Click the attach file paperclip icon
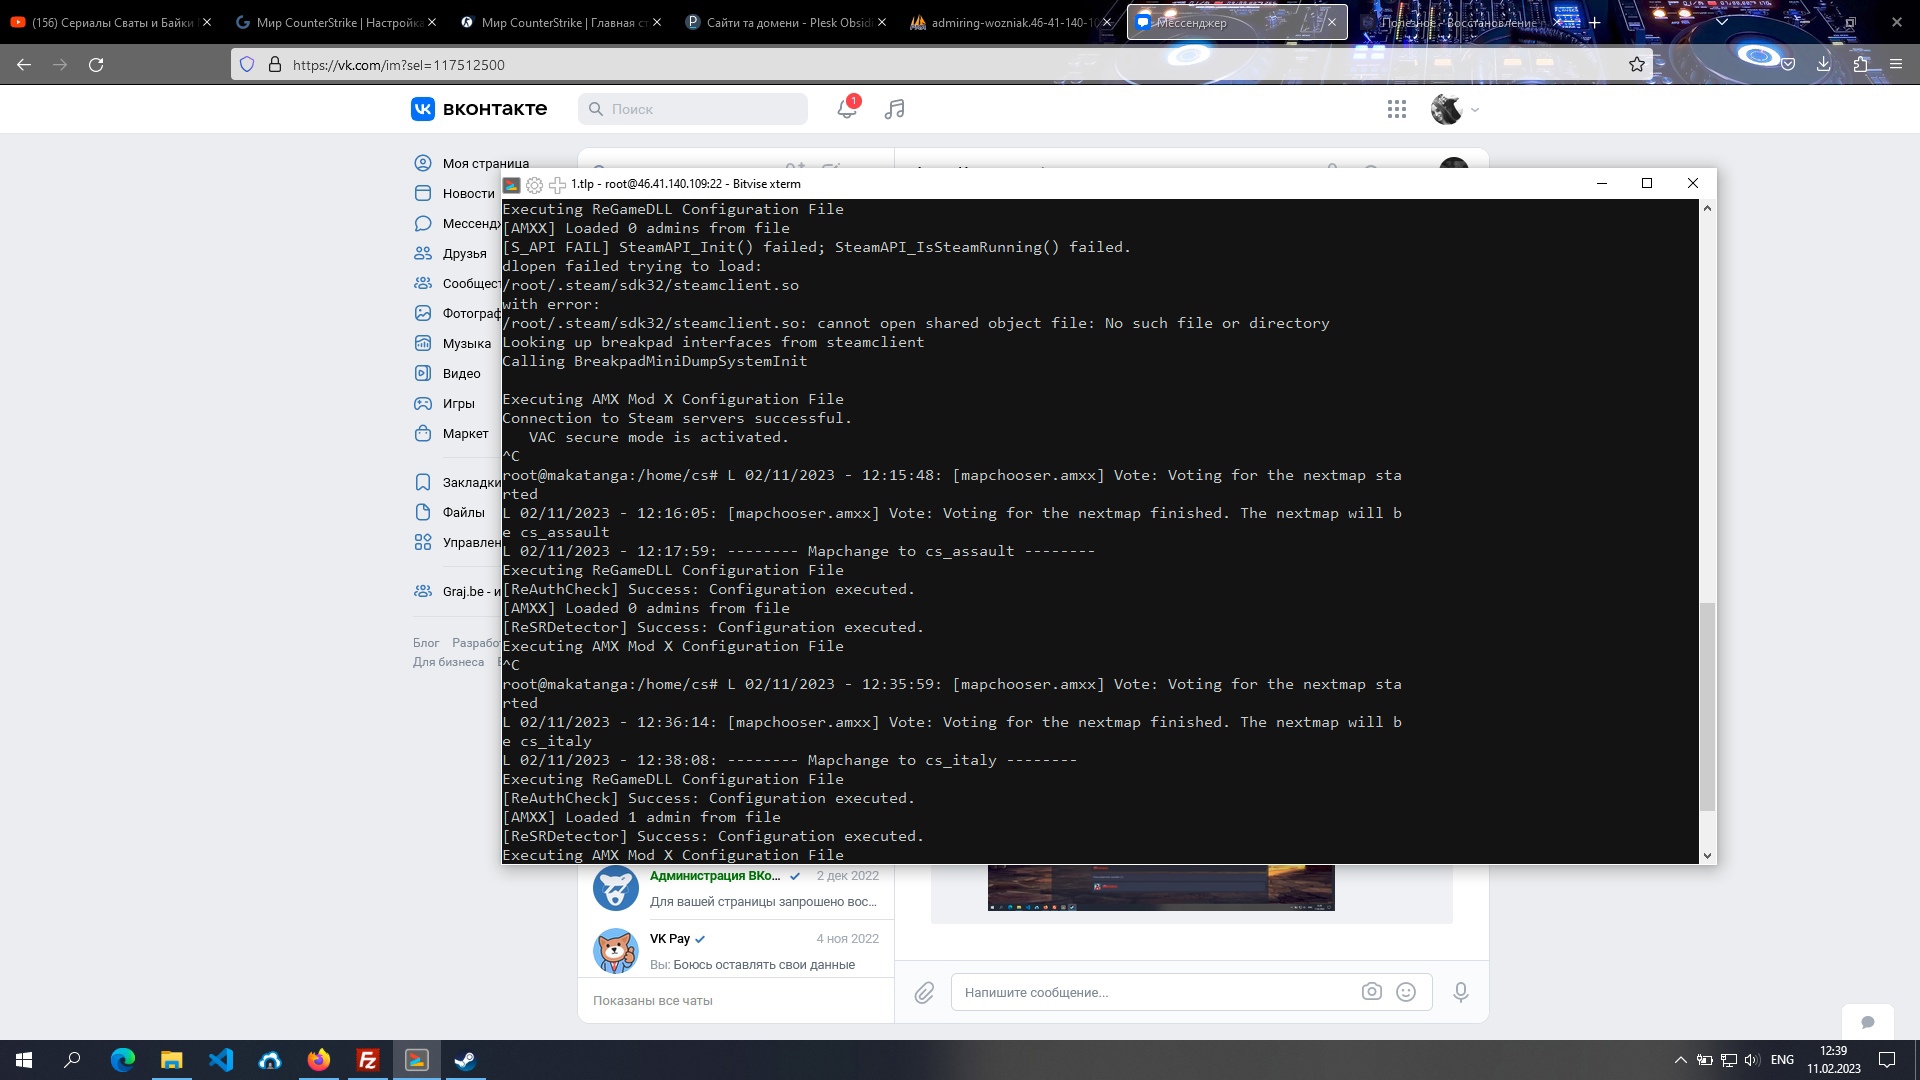This screenshot has width=1920, height=1080. [x=924, y=992]
